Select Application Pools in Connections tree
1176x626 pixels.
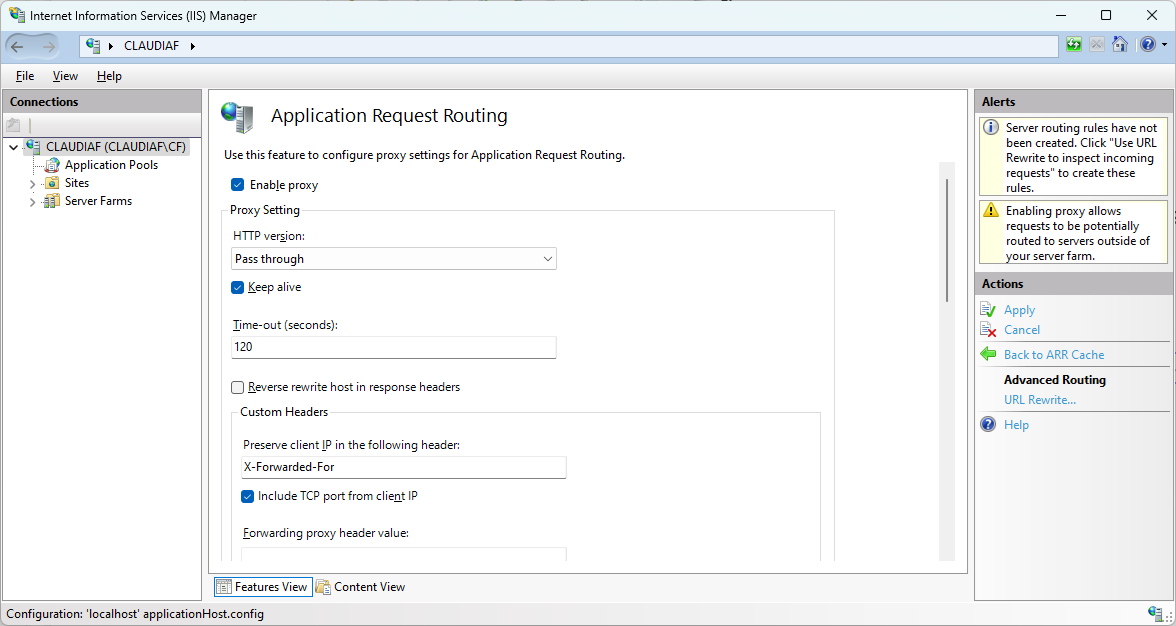[111, 165]
